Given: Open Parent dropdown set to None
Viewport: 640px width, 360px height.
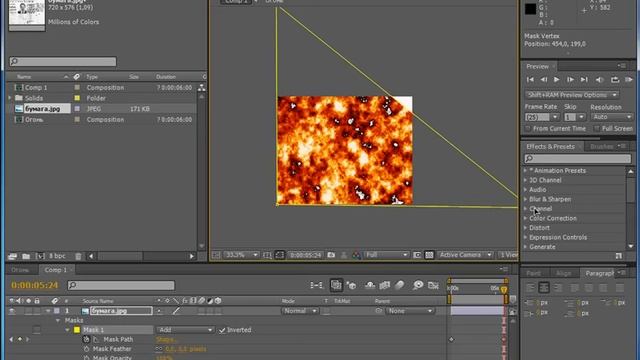Looking at the screenshot, I should coord(410,311).
